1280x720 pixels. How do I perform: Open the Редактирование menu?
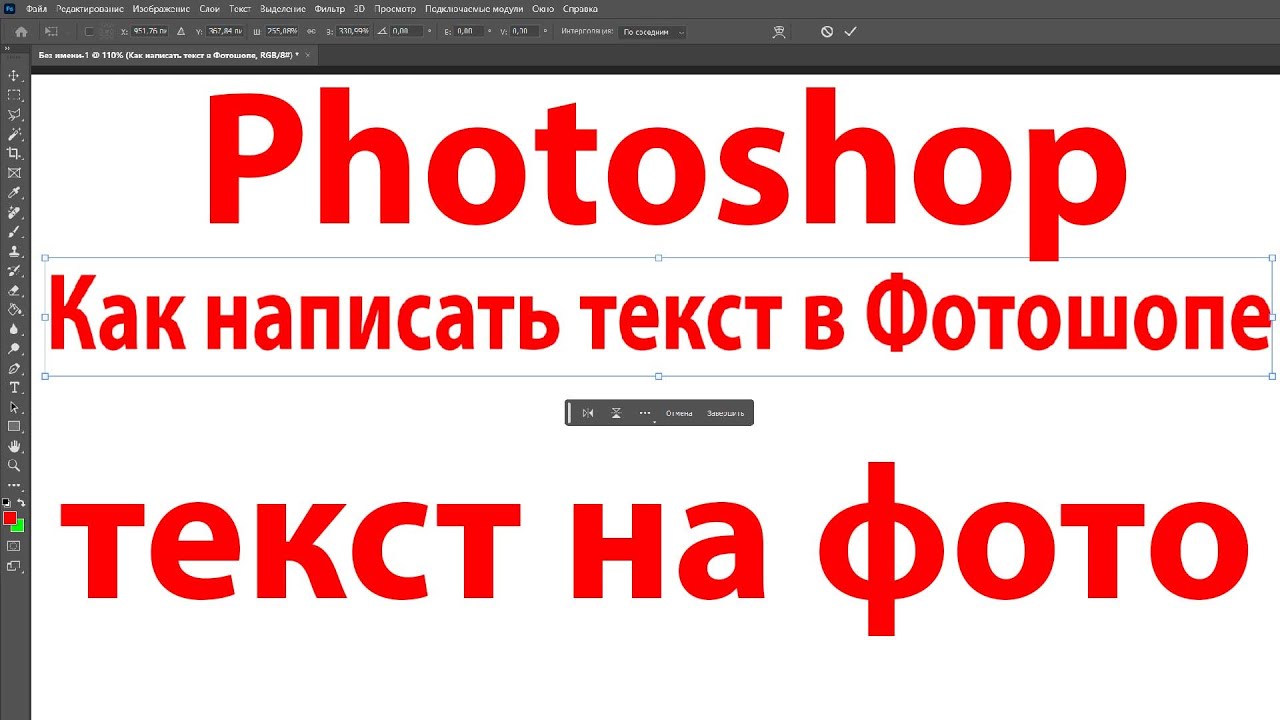click(x=92, y=8)
